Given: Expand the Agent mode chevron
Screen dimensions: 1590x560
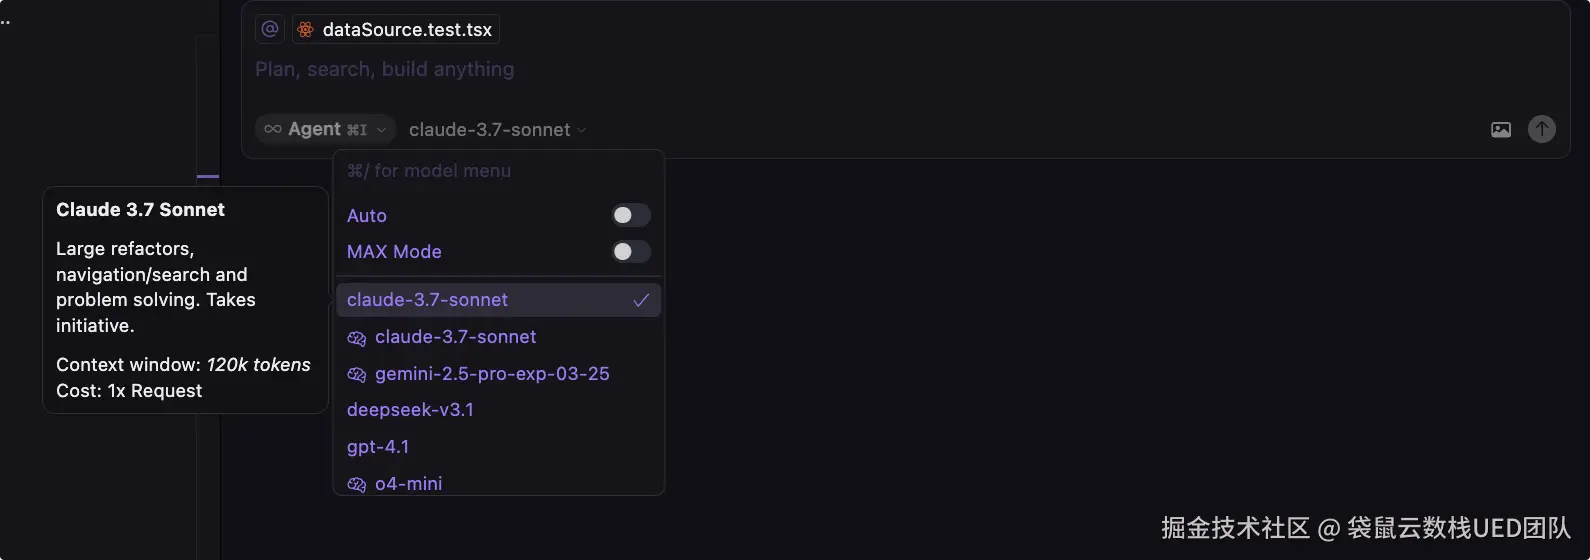Looking at the screenshot, I should click(381, 130).
